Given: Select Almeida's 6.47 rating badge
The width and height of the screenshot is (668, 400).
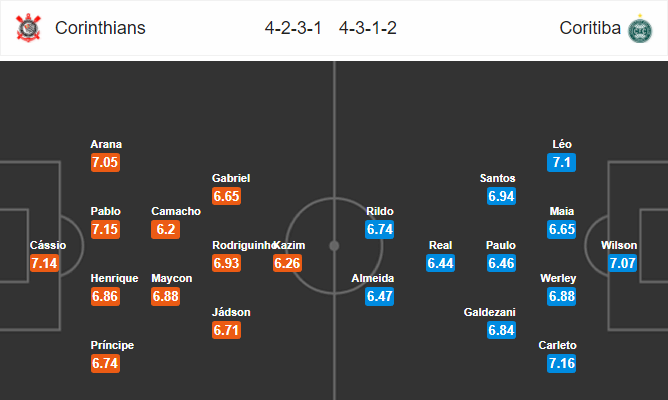Looking at the screenshot, I should (380, 296).
